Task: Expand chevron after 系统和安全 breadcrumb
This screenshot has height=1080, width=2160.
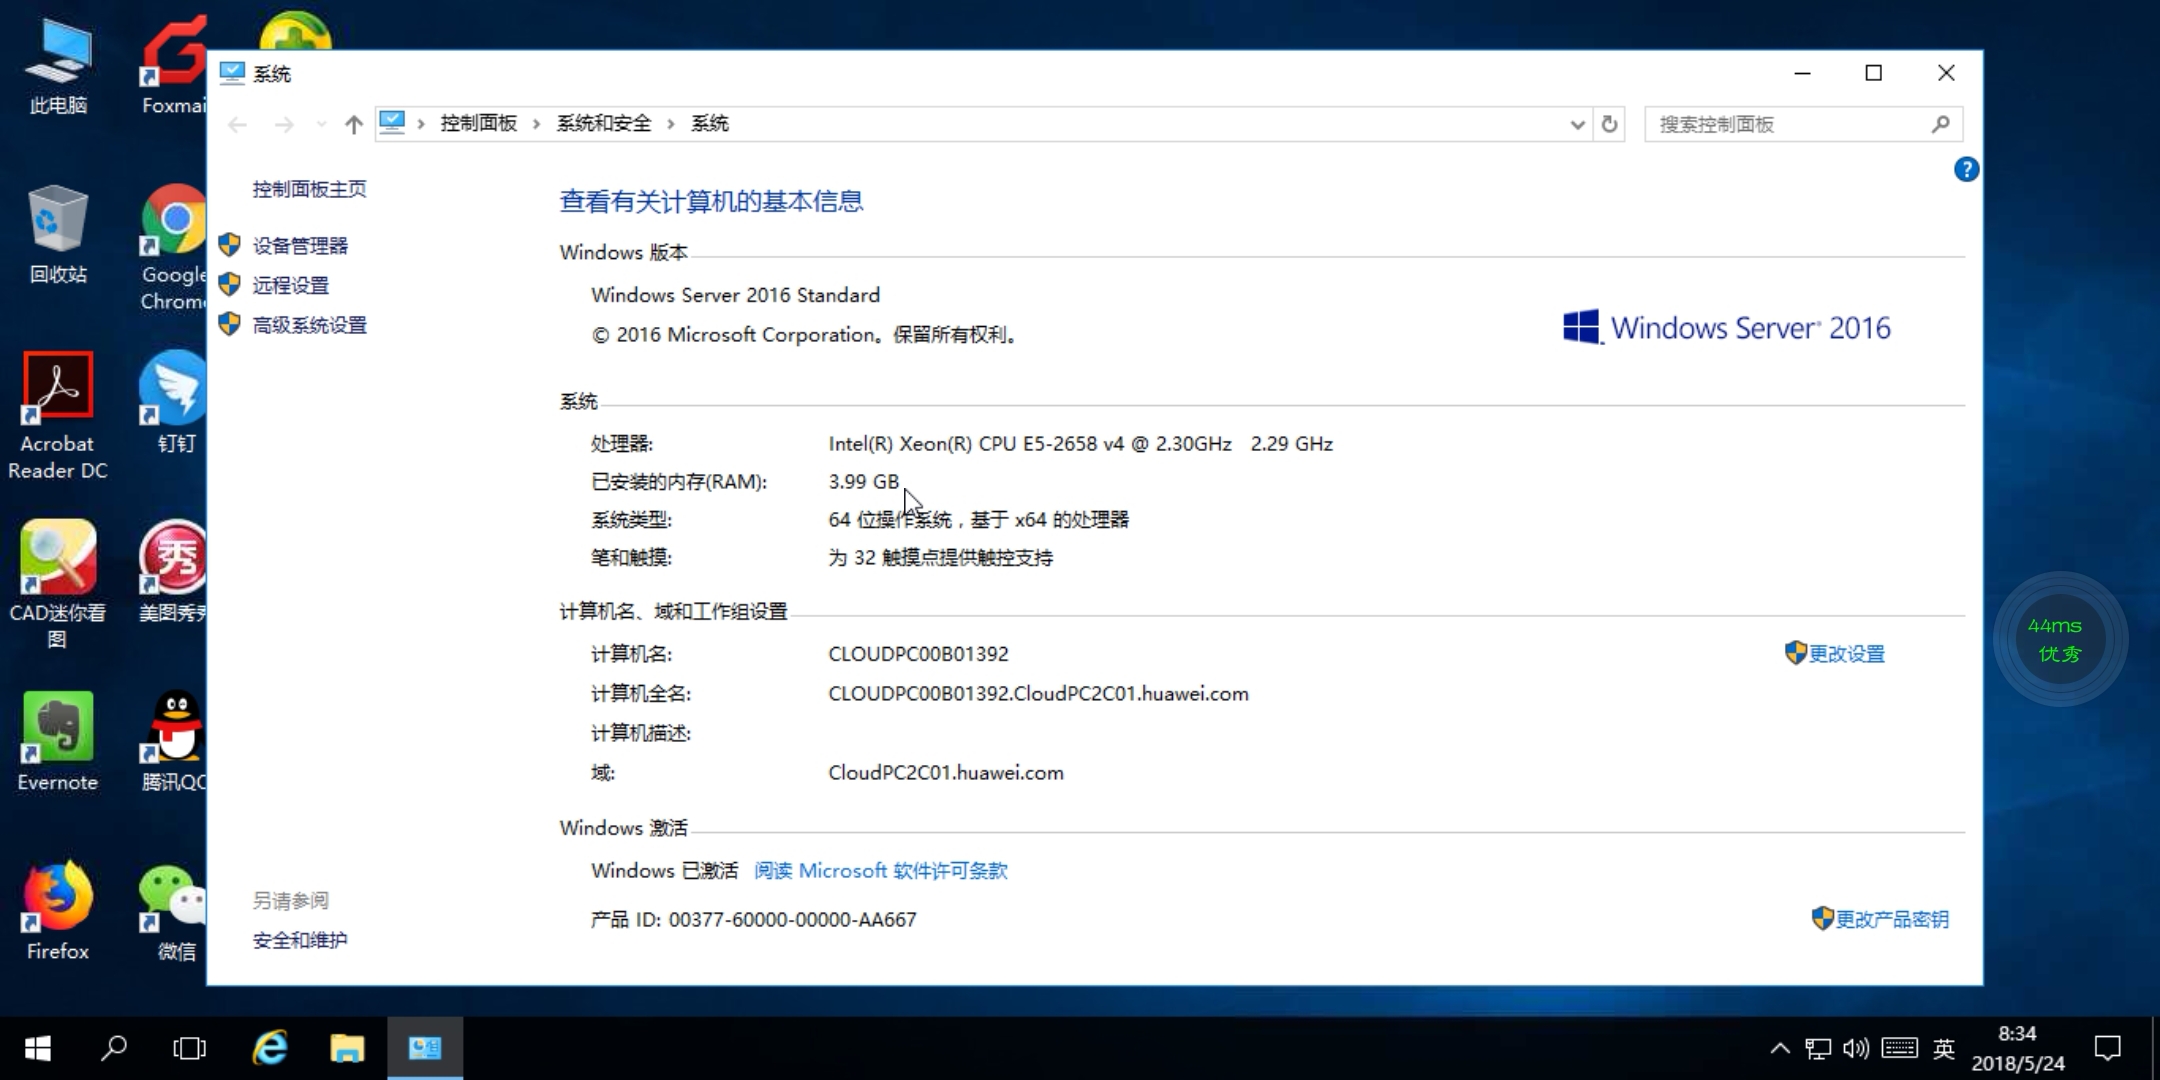Action: (x=671, y=124)
